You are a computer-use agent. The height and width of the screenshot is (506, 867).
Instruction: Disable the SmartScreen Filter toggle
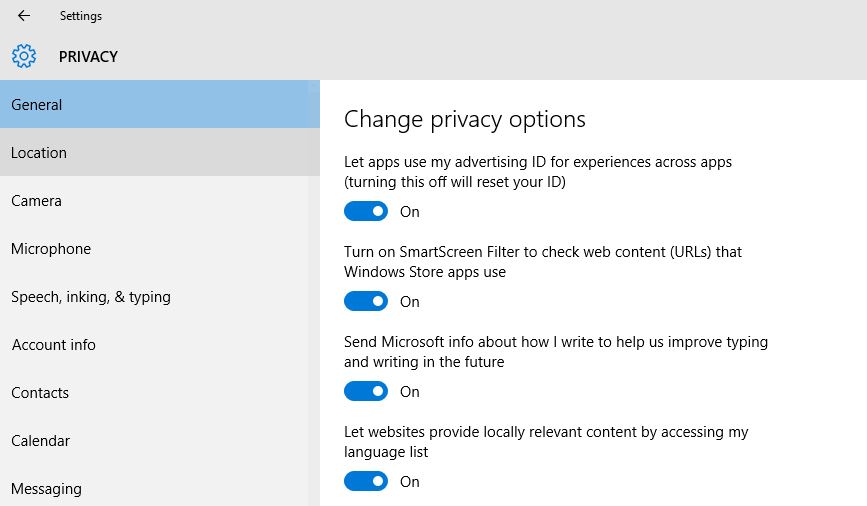366,301
